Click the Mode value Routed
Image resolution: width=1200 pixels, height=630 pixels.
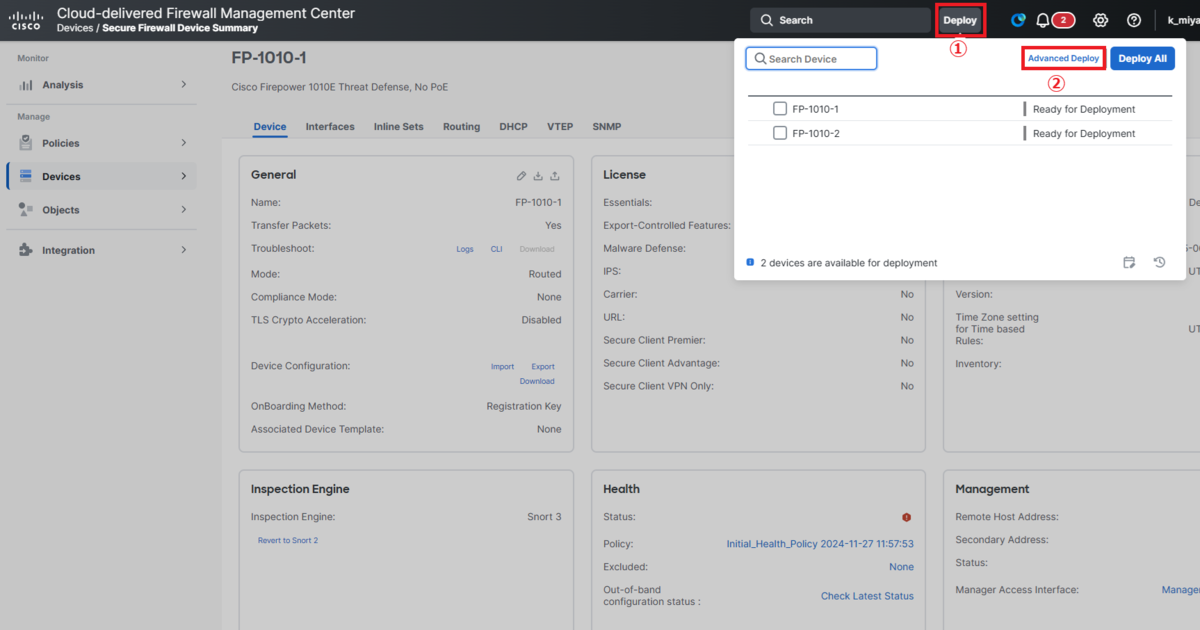545,274
